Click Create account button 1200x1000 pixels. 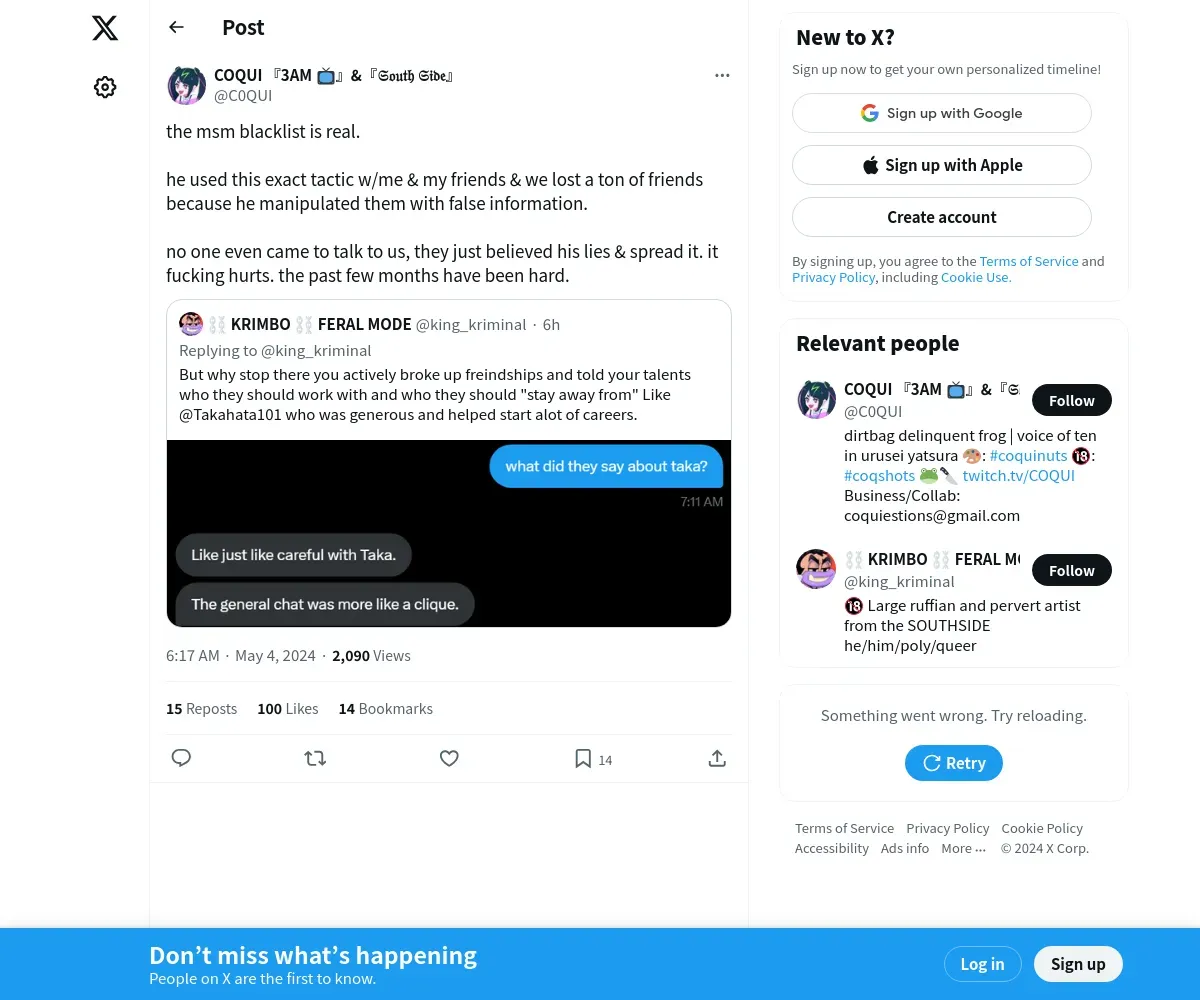click(942, 217)
